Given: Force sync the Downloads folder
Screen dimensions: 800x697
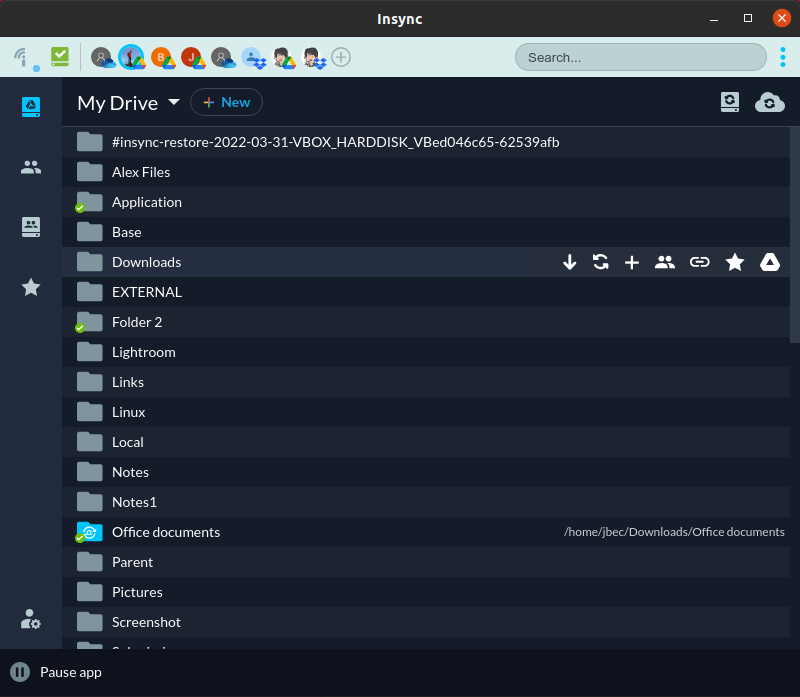Looking at the screenshot, I should pos(601,262).
